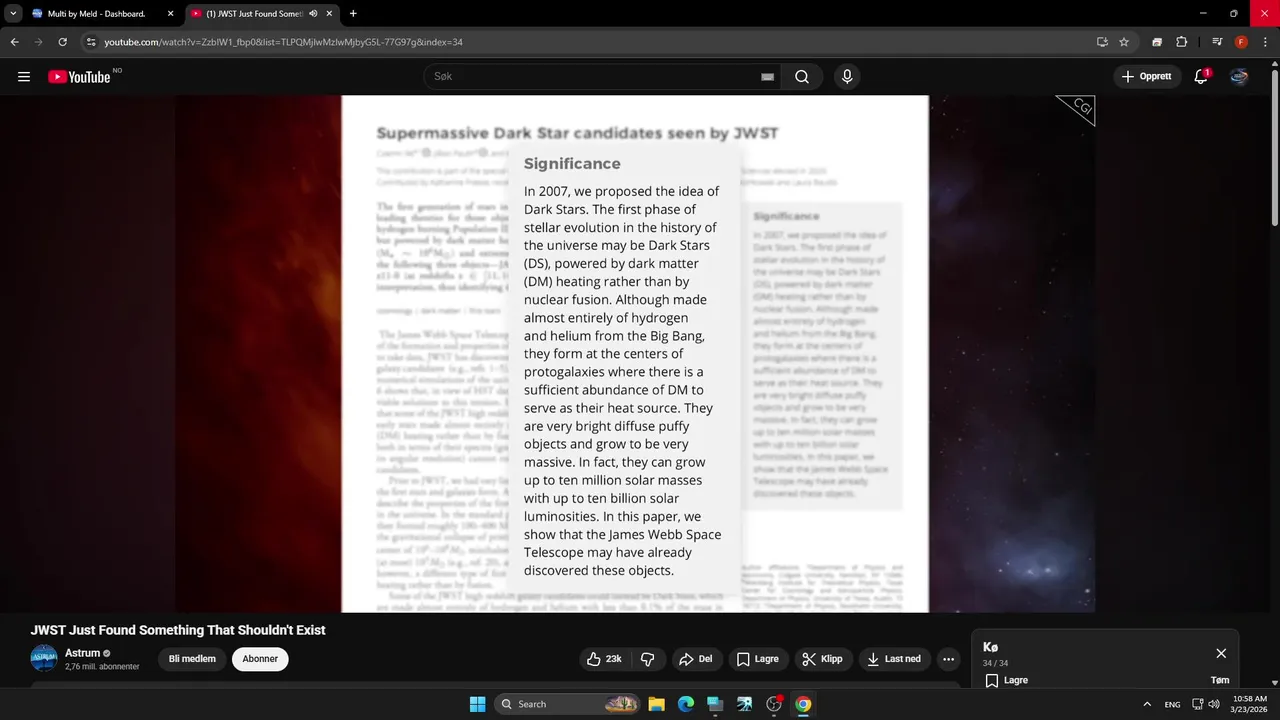Install app icon in address bar
The width and height of the screenshot is (1280, 720).
coord(1102,42)
